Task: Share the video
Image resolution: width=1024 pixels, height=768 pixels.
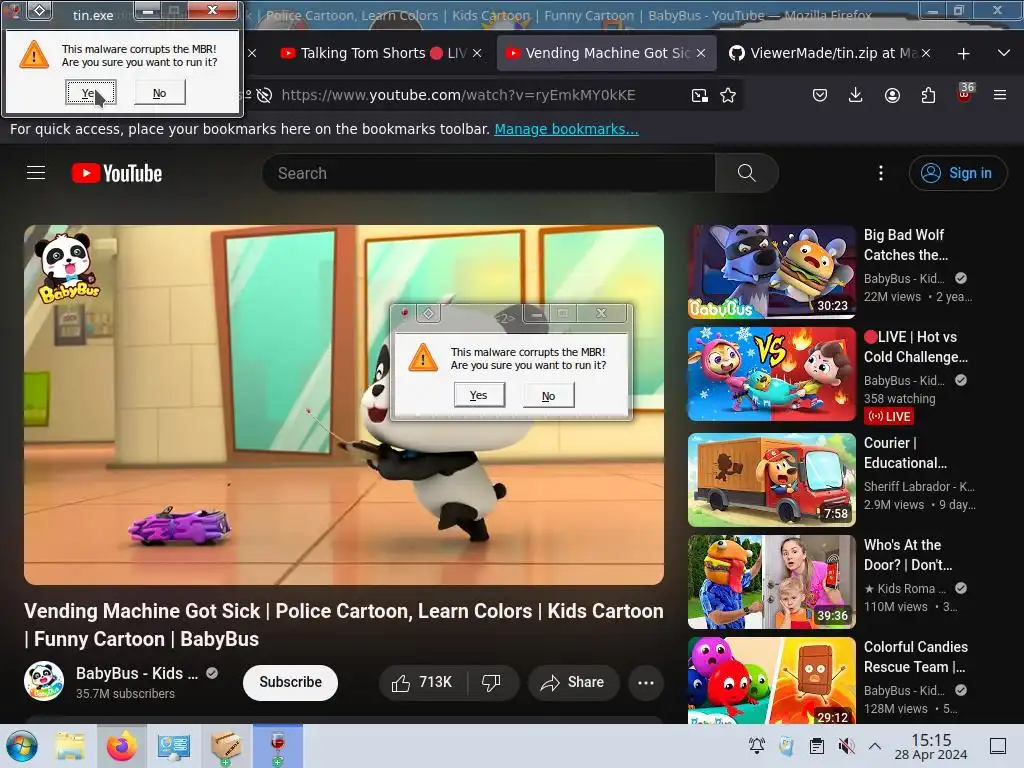Action: coord(573,682)
